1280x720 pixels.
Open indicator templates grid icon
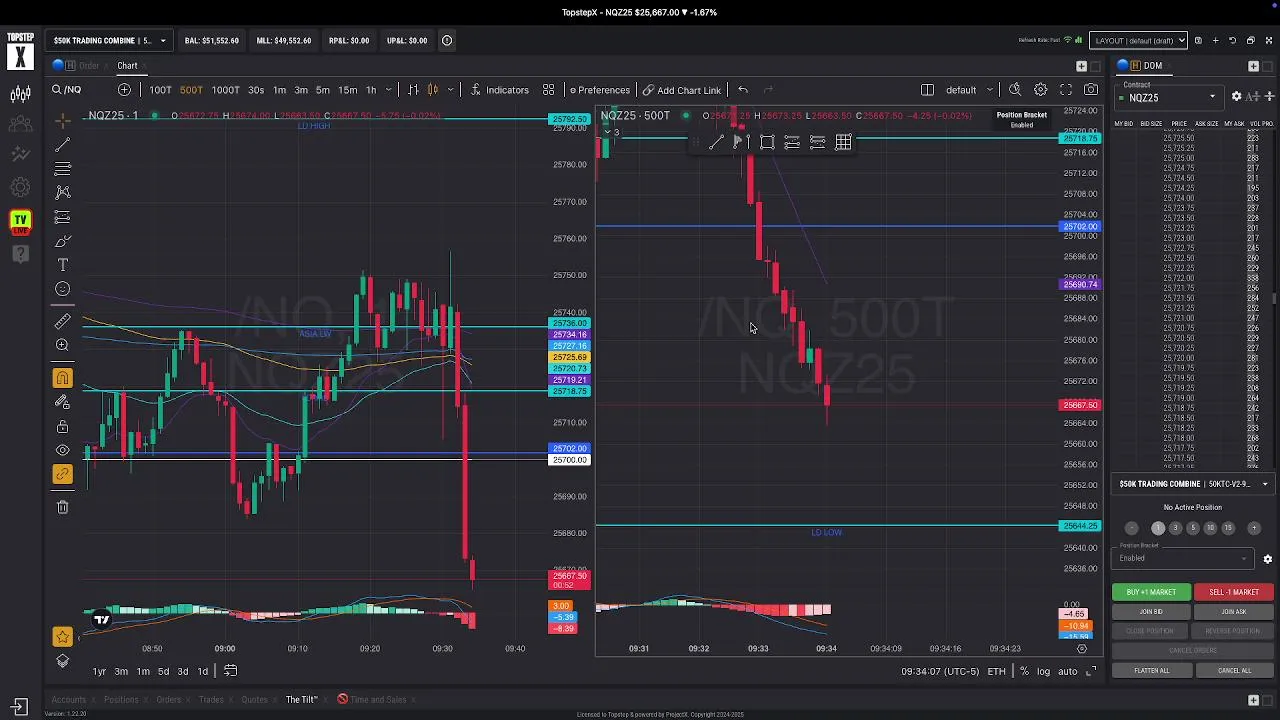coord(548,90)
